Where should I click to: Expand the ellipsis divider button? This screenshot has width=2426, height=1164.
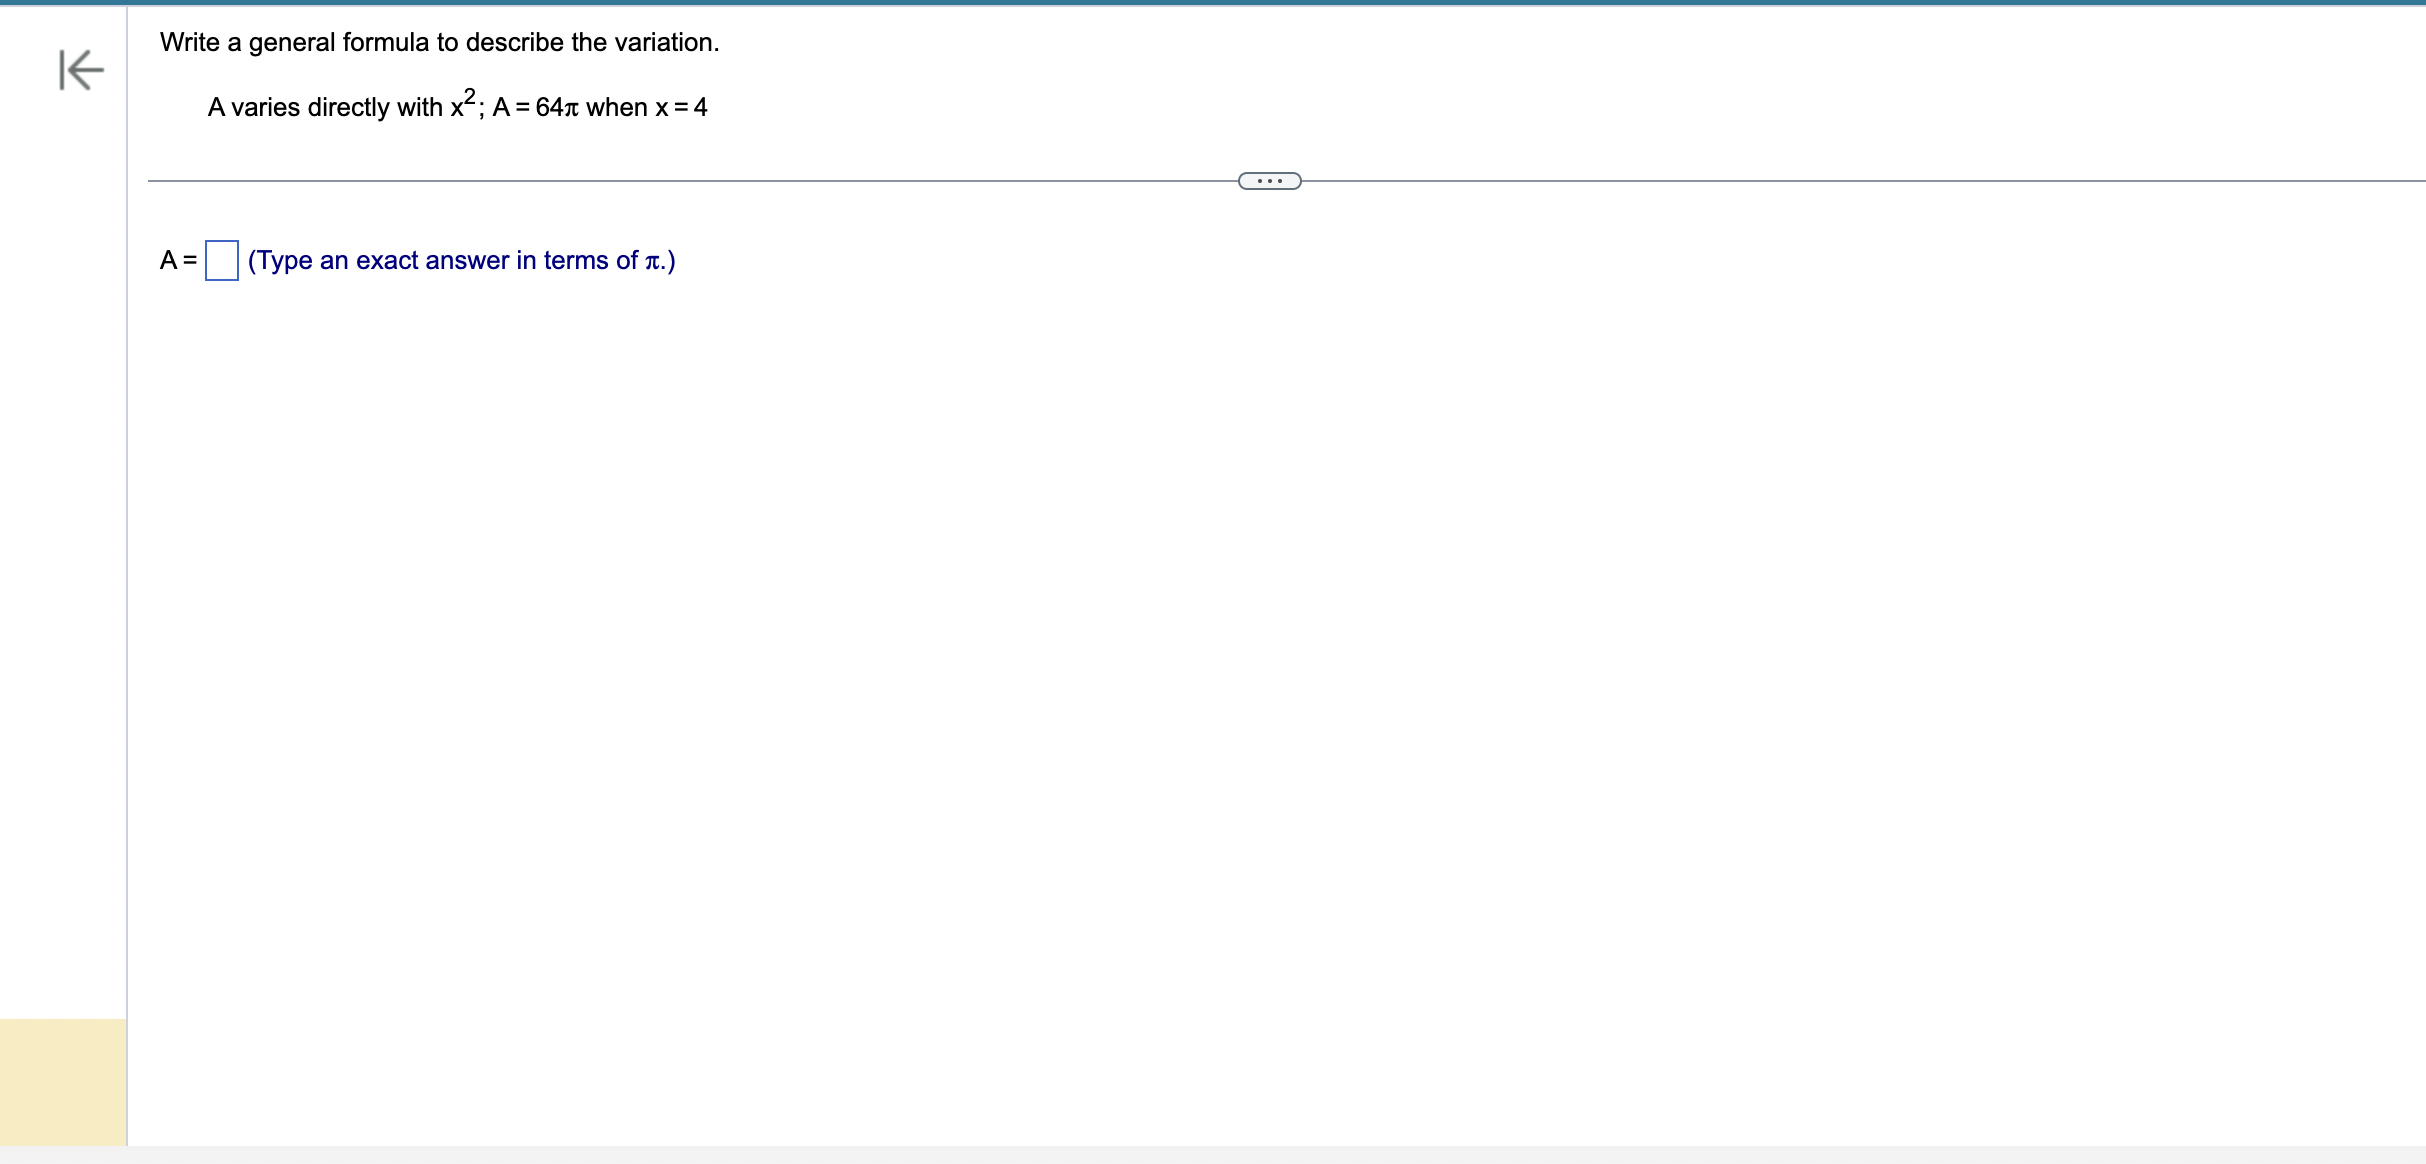(x=1269, y=181)
